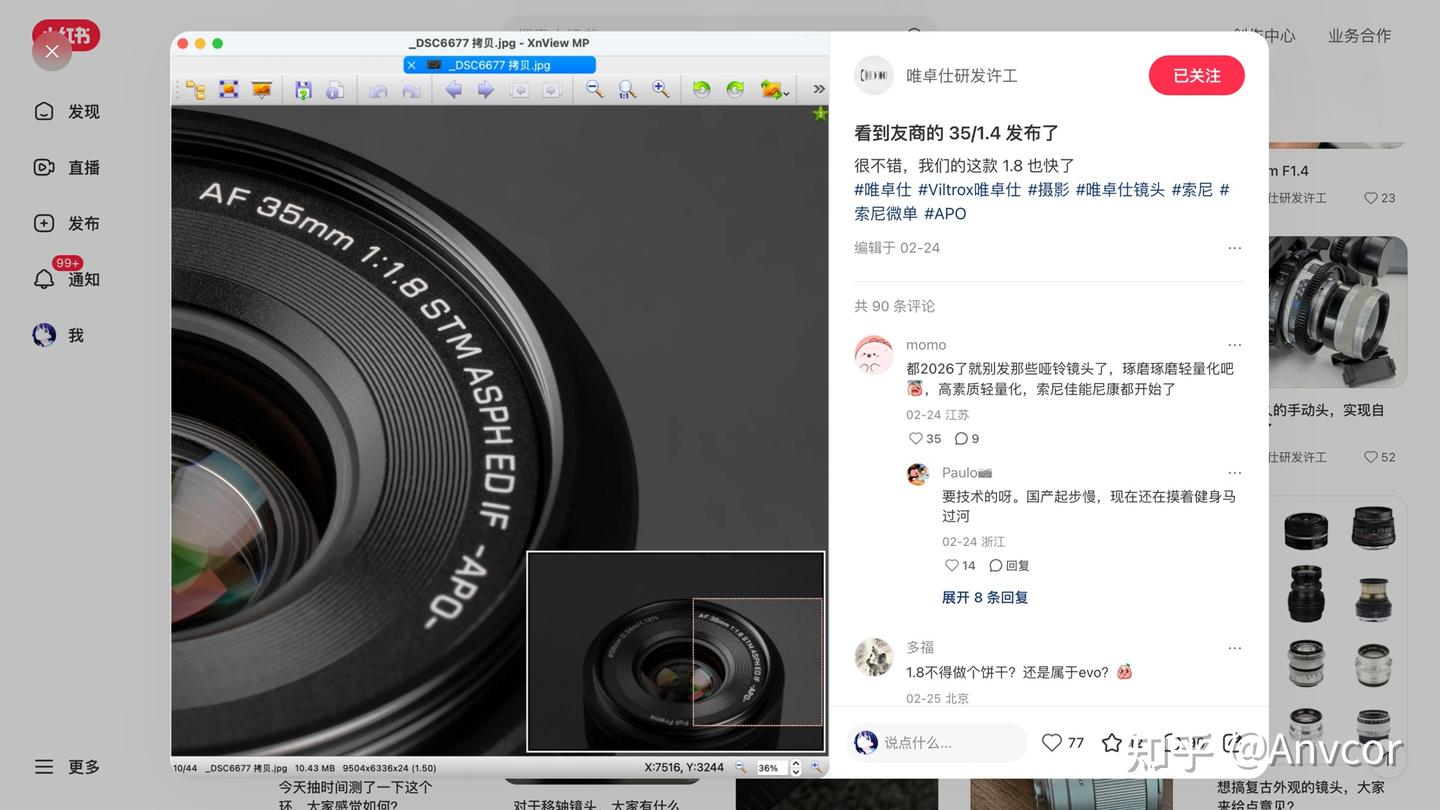Viewport: 1440px width, 810px height.
Task: Open options for Paulo's reply
Action: point(1235,473)
